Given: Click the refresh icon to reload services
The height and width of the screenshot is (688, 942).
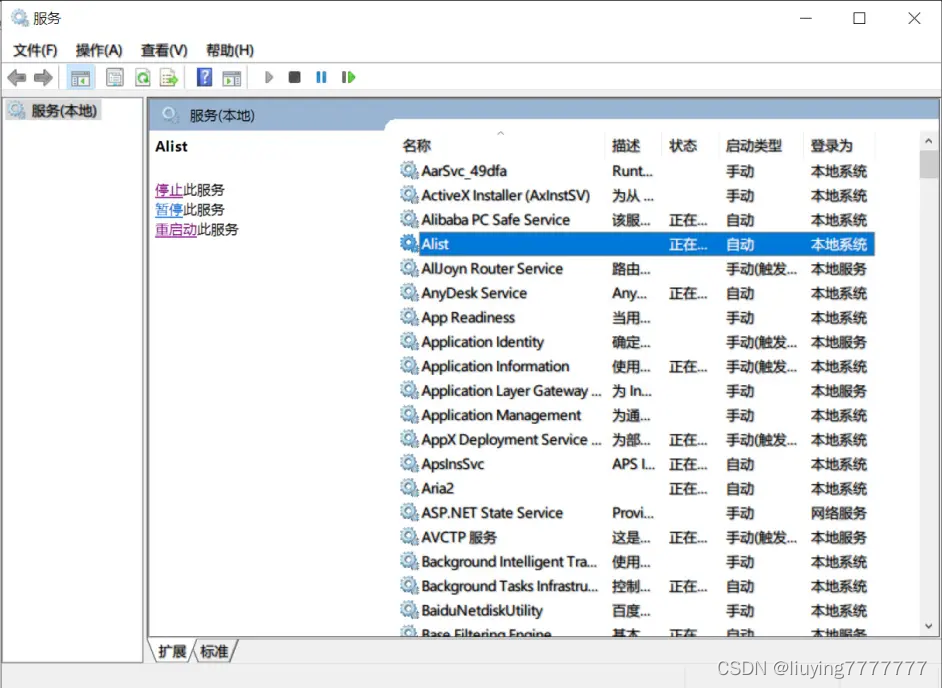Looking at the screenshot, I should click(x=141, y=77).
